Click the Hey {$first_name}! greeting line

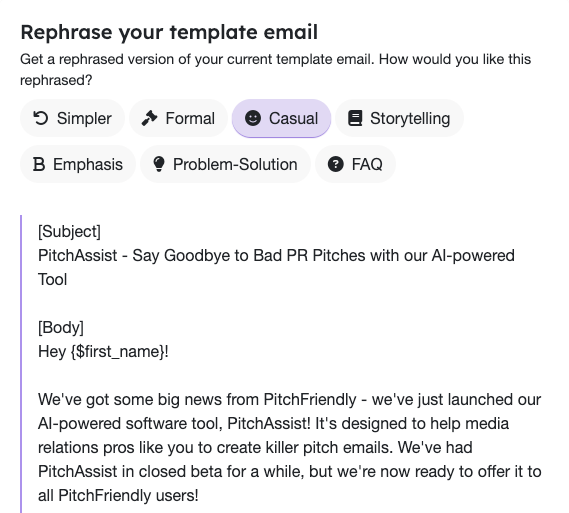click(x=103, y=352)
